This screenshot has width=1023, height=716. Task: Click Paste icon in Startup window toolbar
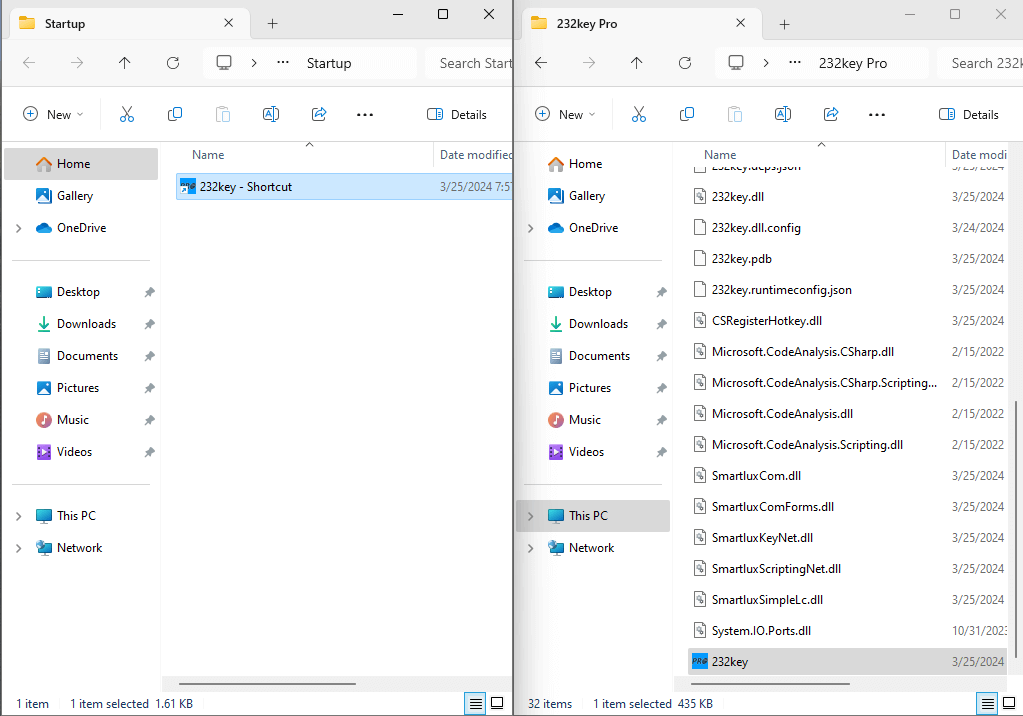pyautogui.click(x=222, y=114)
